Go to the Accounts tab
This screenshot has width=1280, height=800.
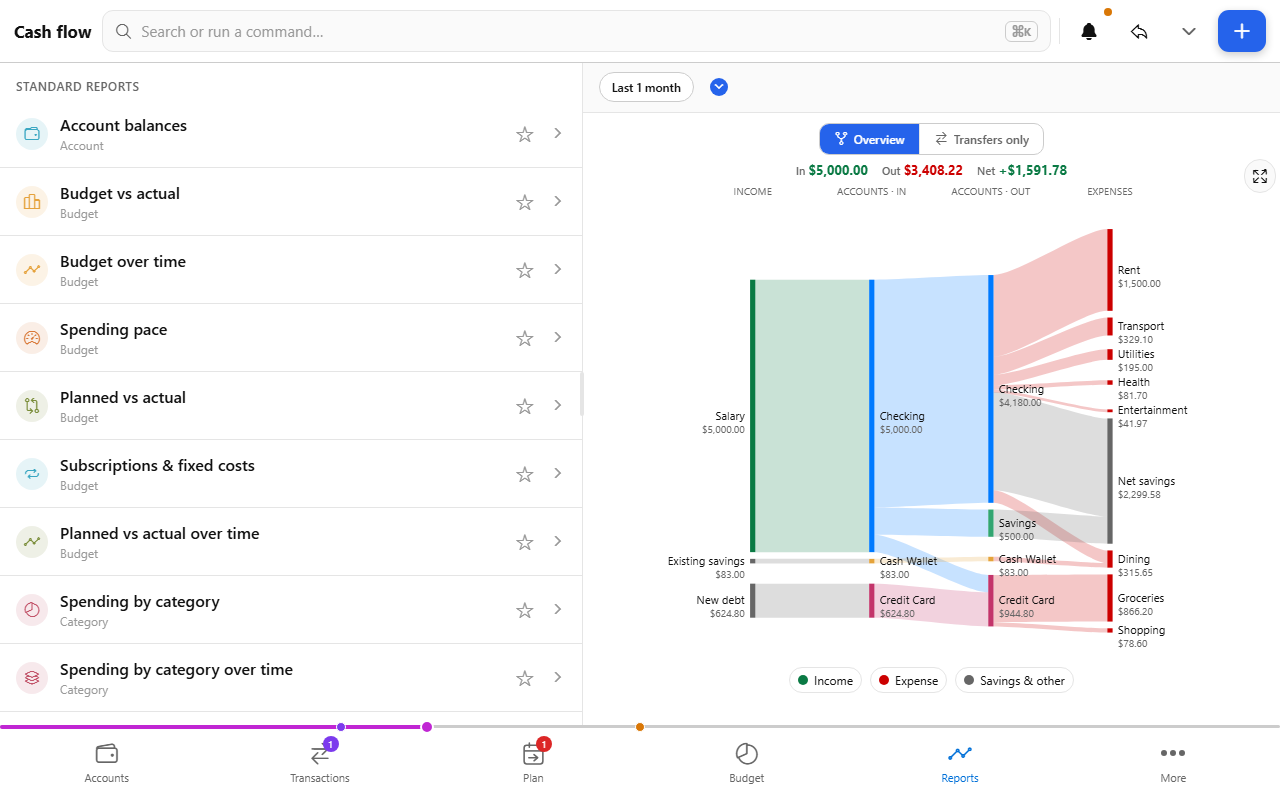pyautogui.click(x=107, y=763)
